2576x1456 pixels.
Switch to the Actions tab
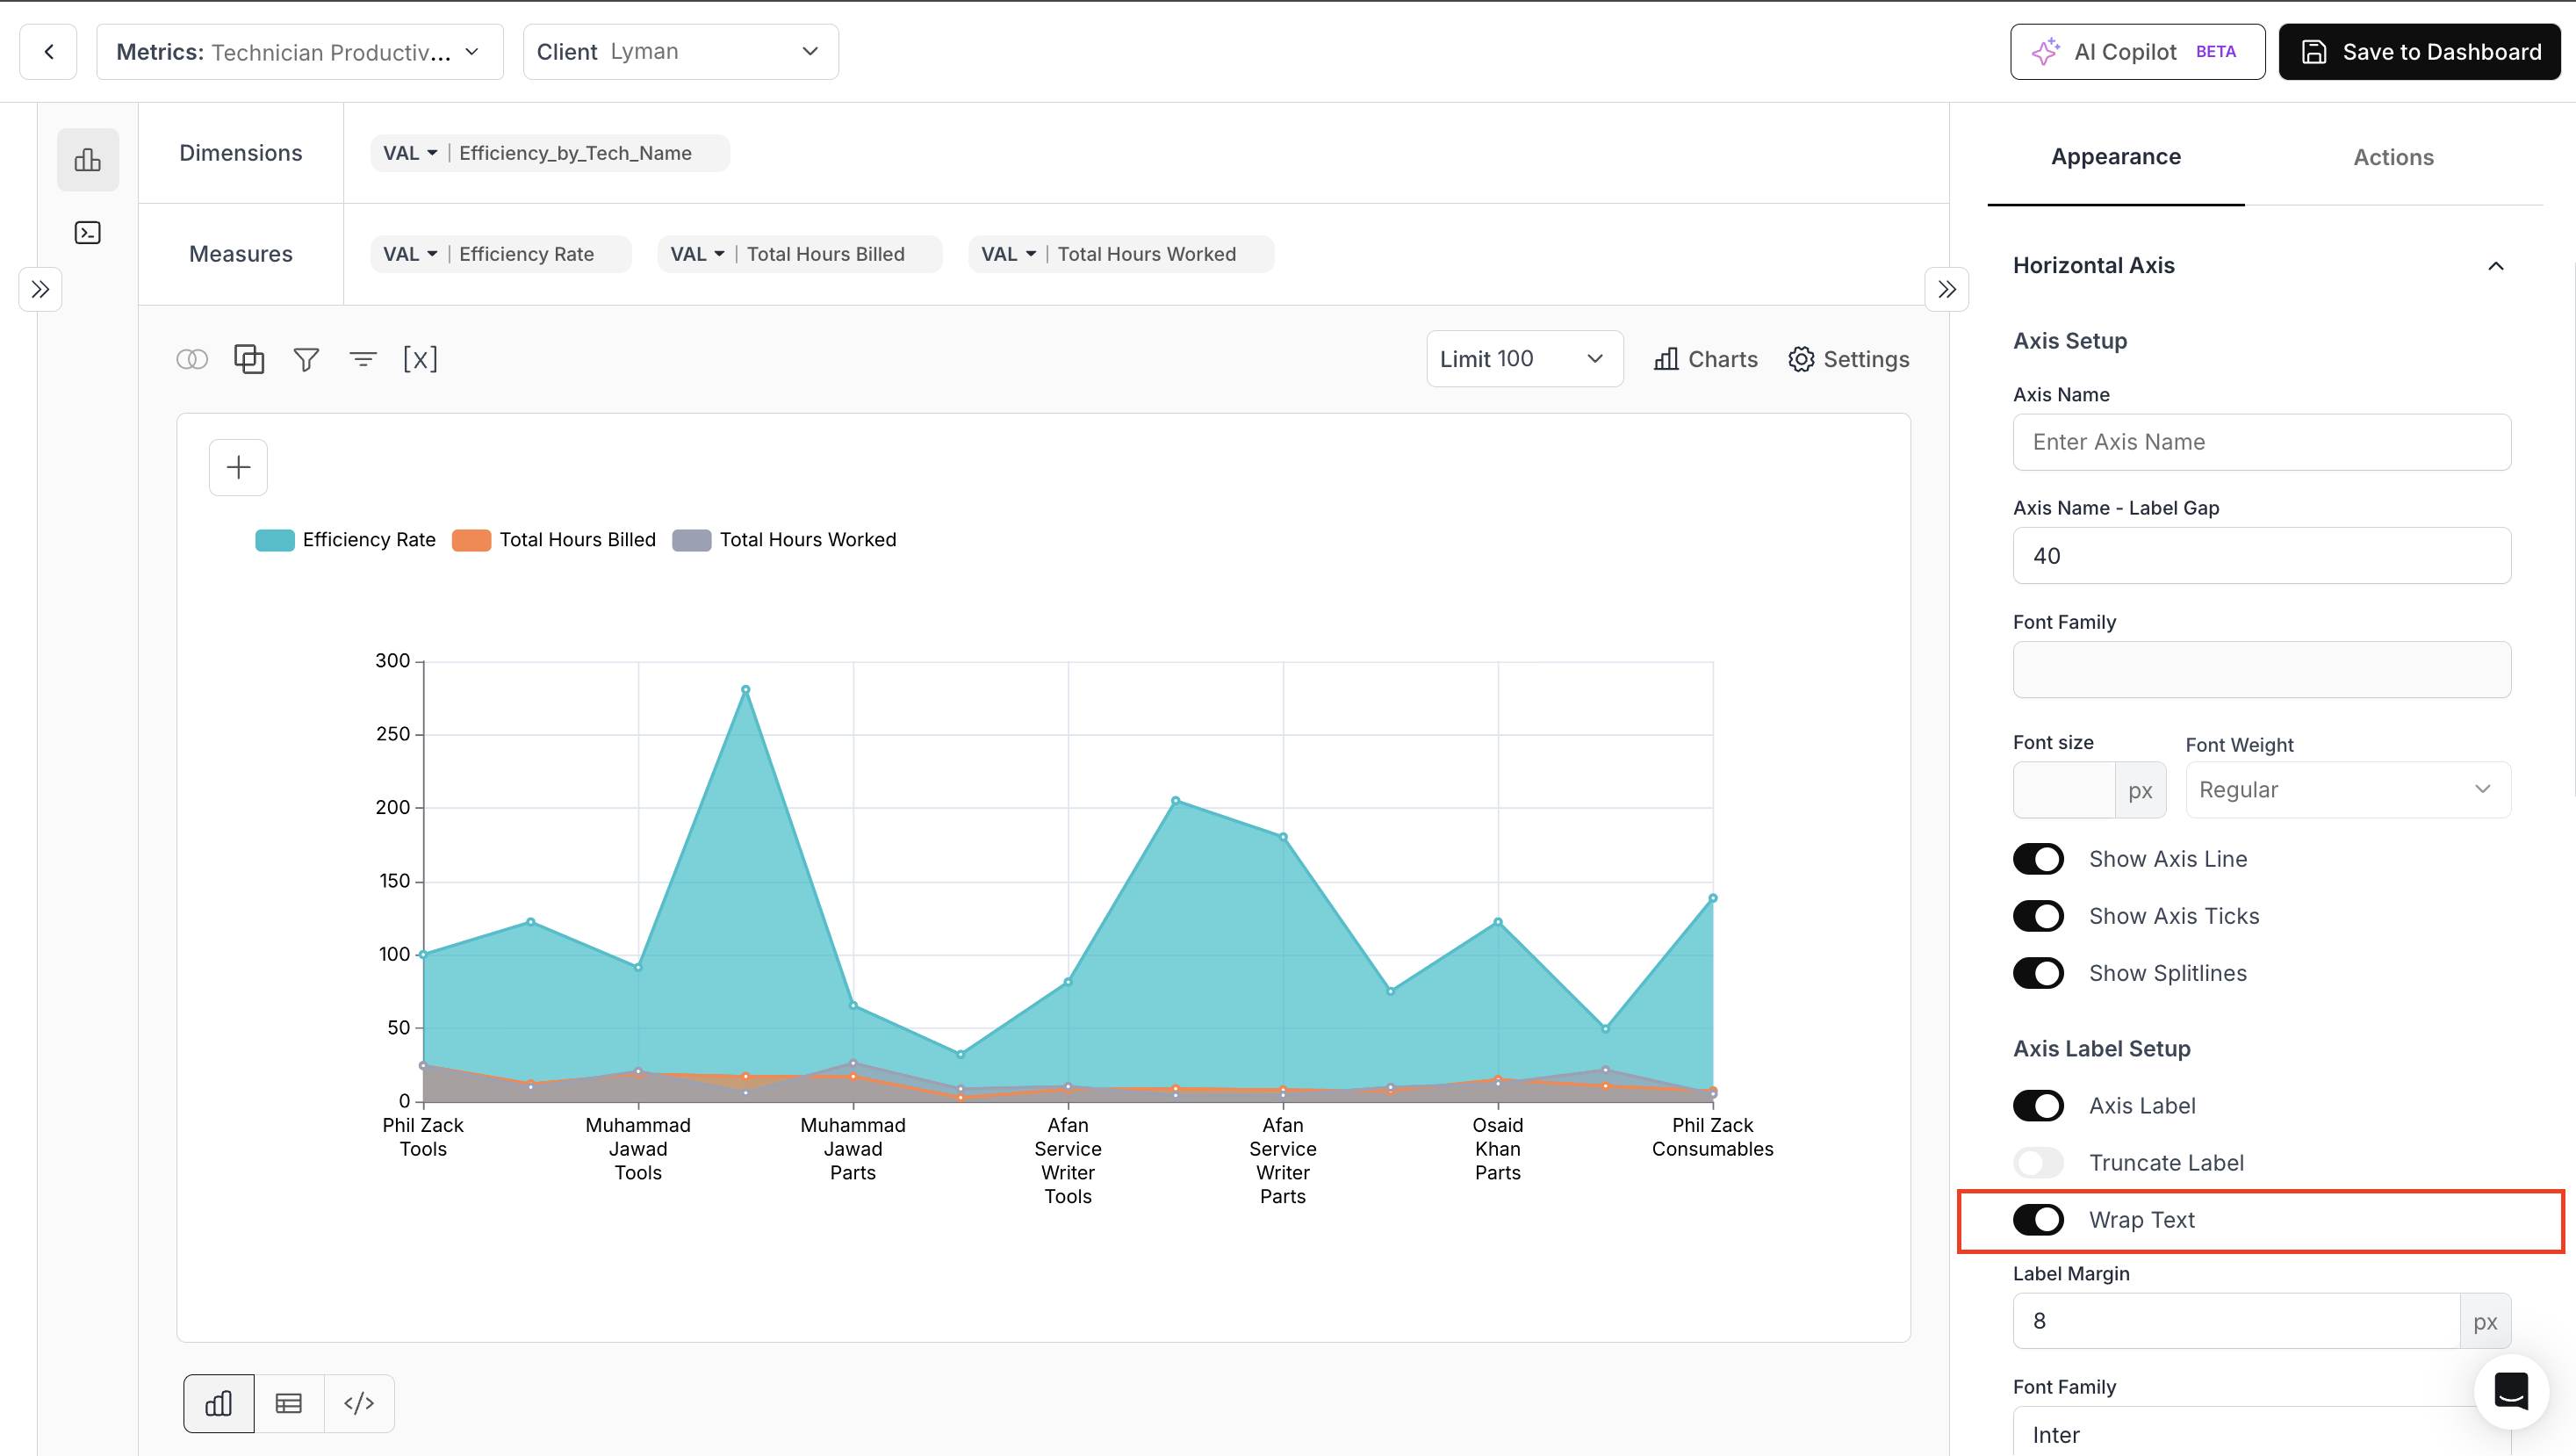(x=2393, y=157)
